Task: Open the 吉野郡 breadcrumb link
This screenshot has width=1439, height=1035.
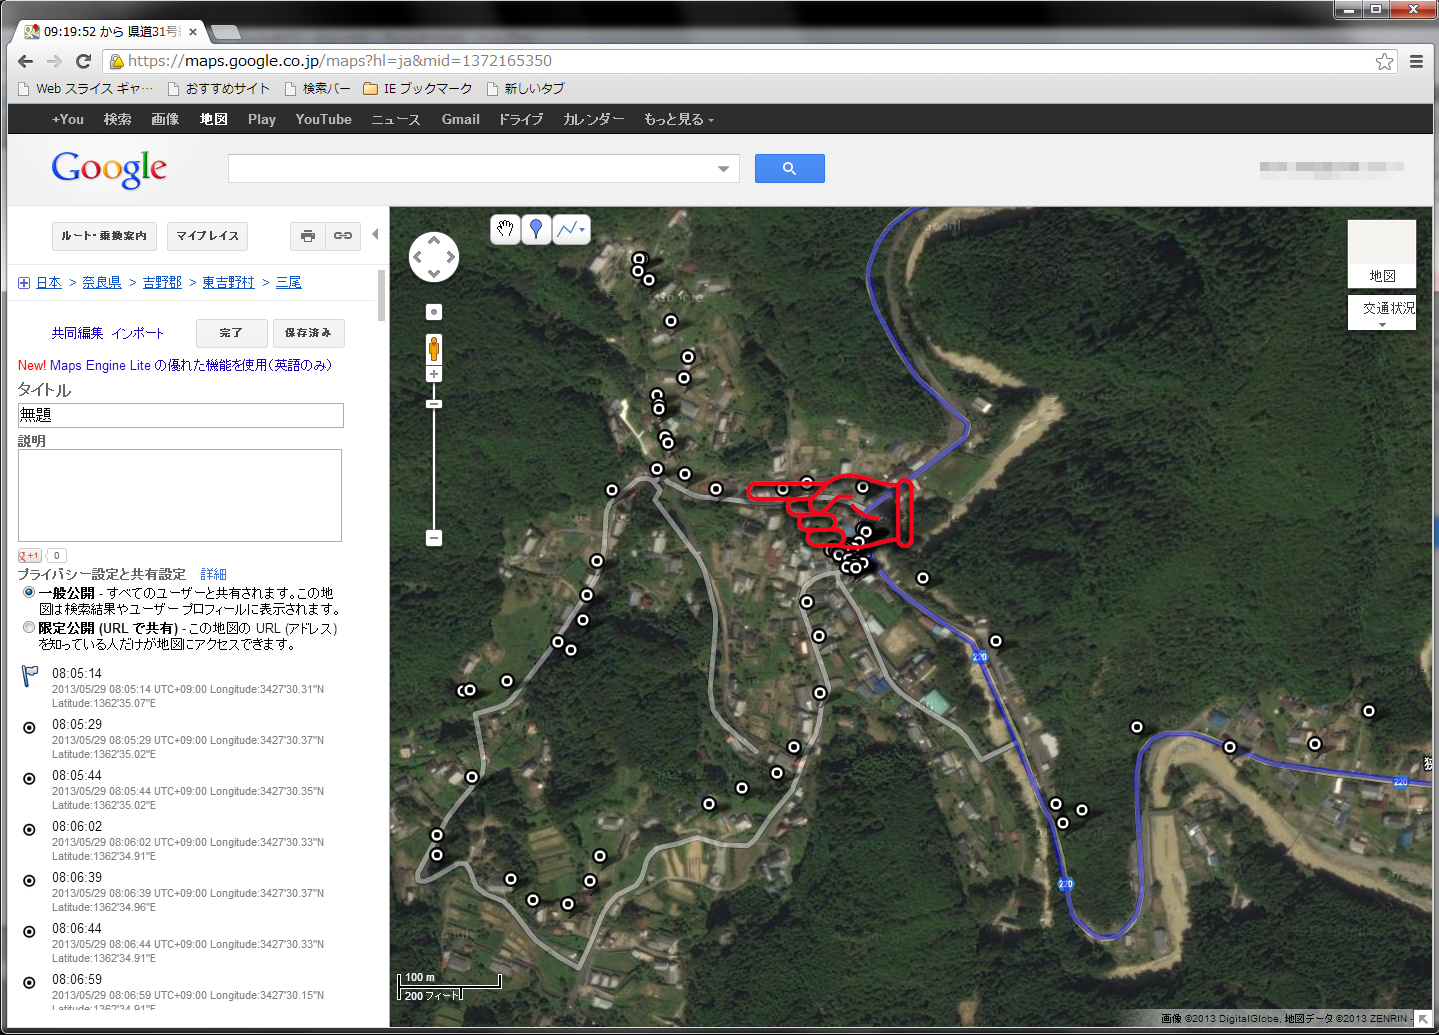Action: pyautogui.click(x=162, y=283)
